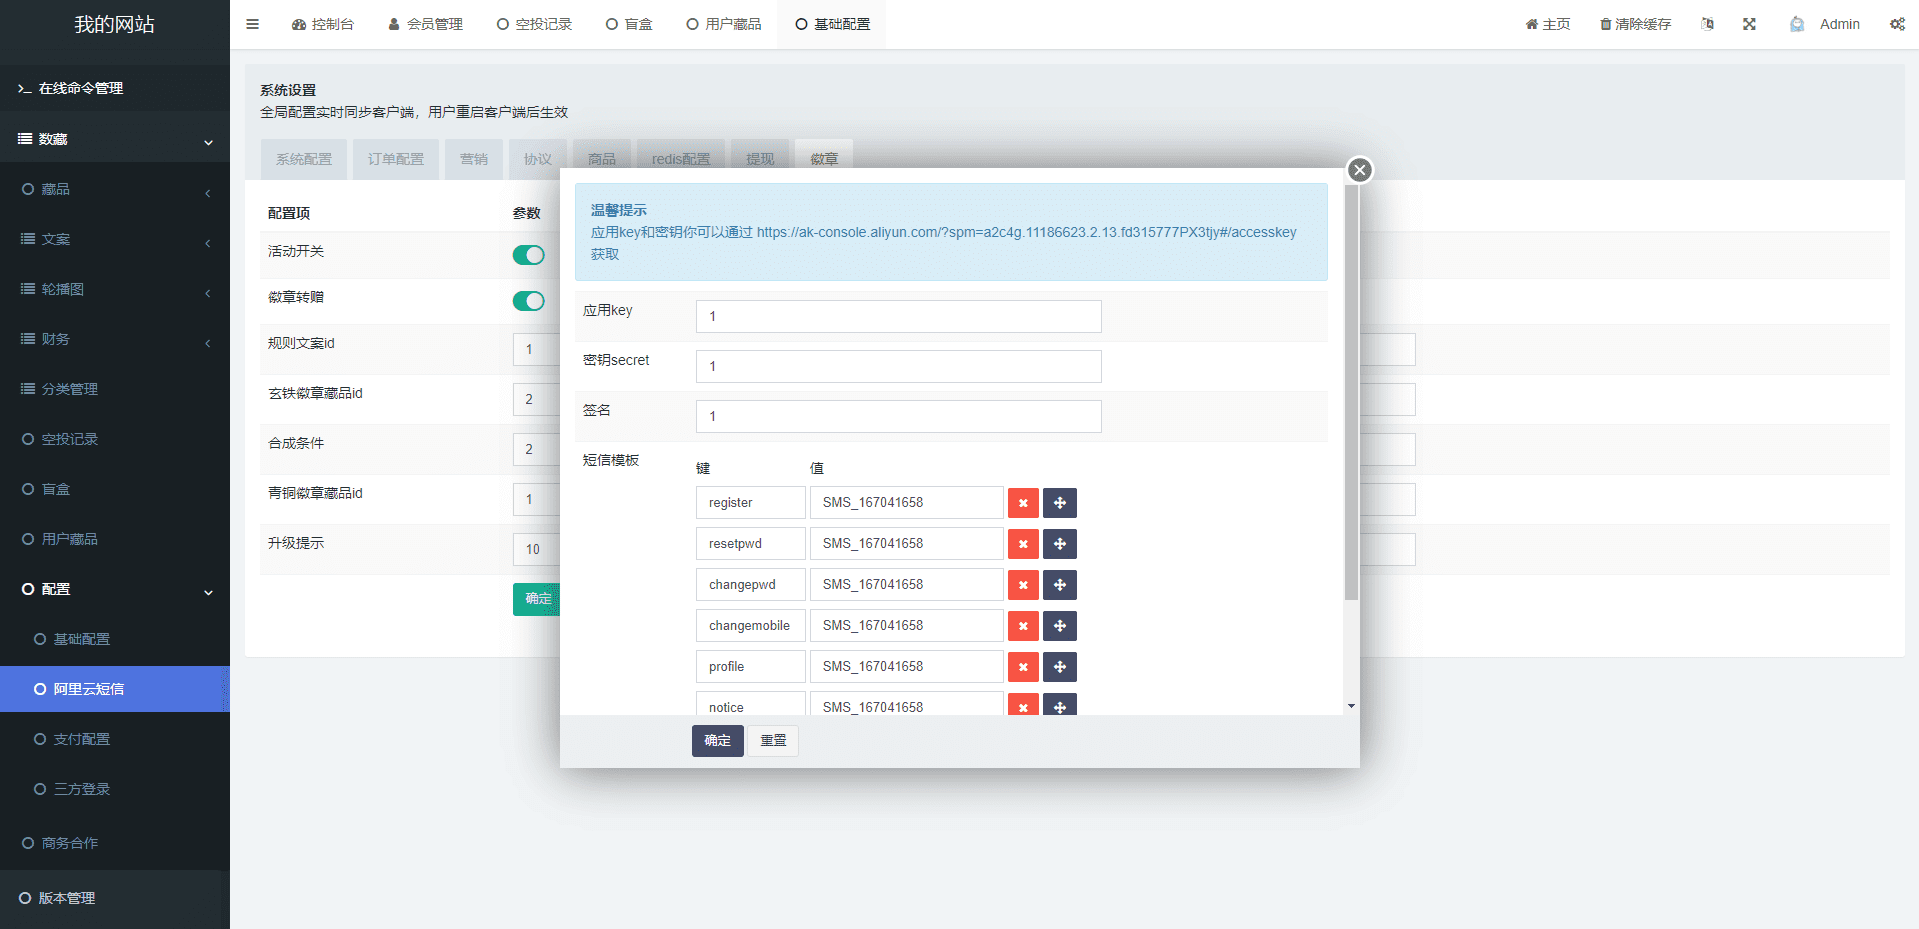1919x929 pixels.
Task: Open the settings gears icon top right
Action: (1896, 24)
